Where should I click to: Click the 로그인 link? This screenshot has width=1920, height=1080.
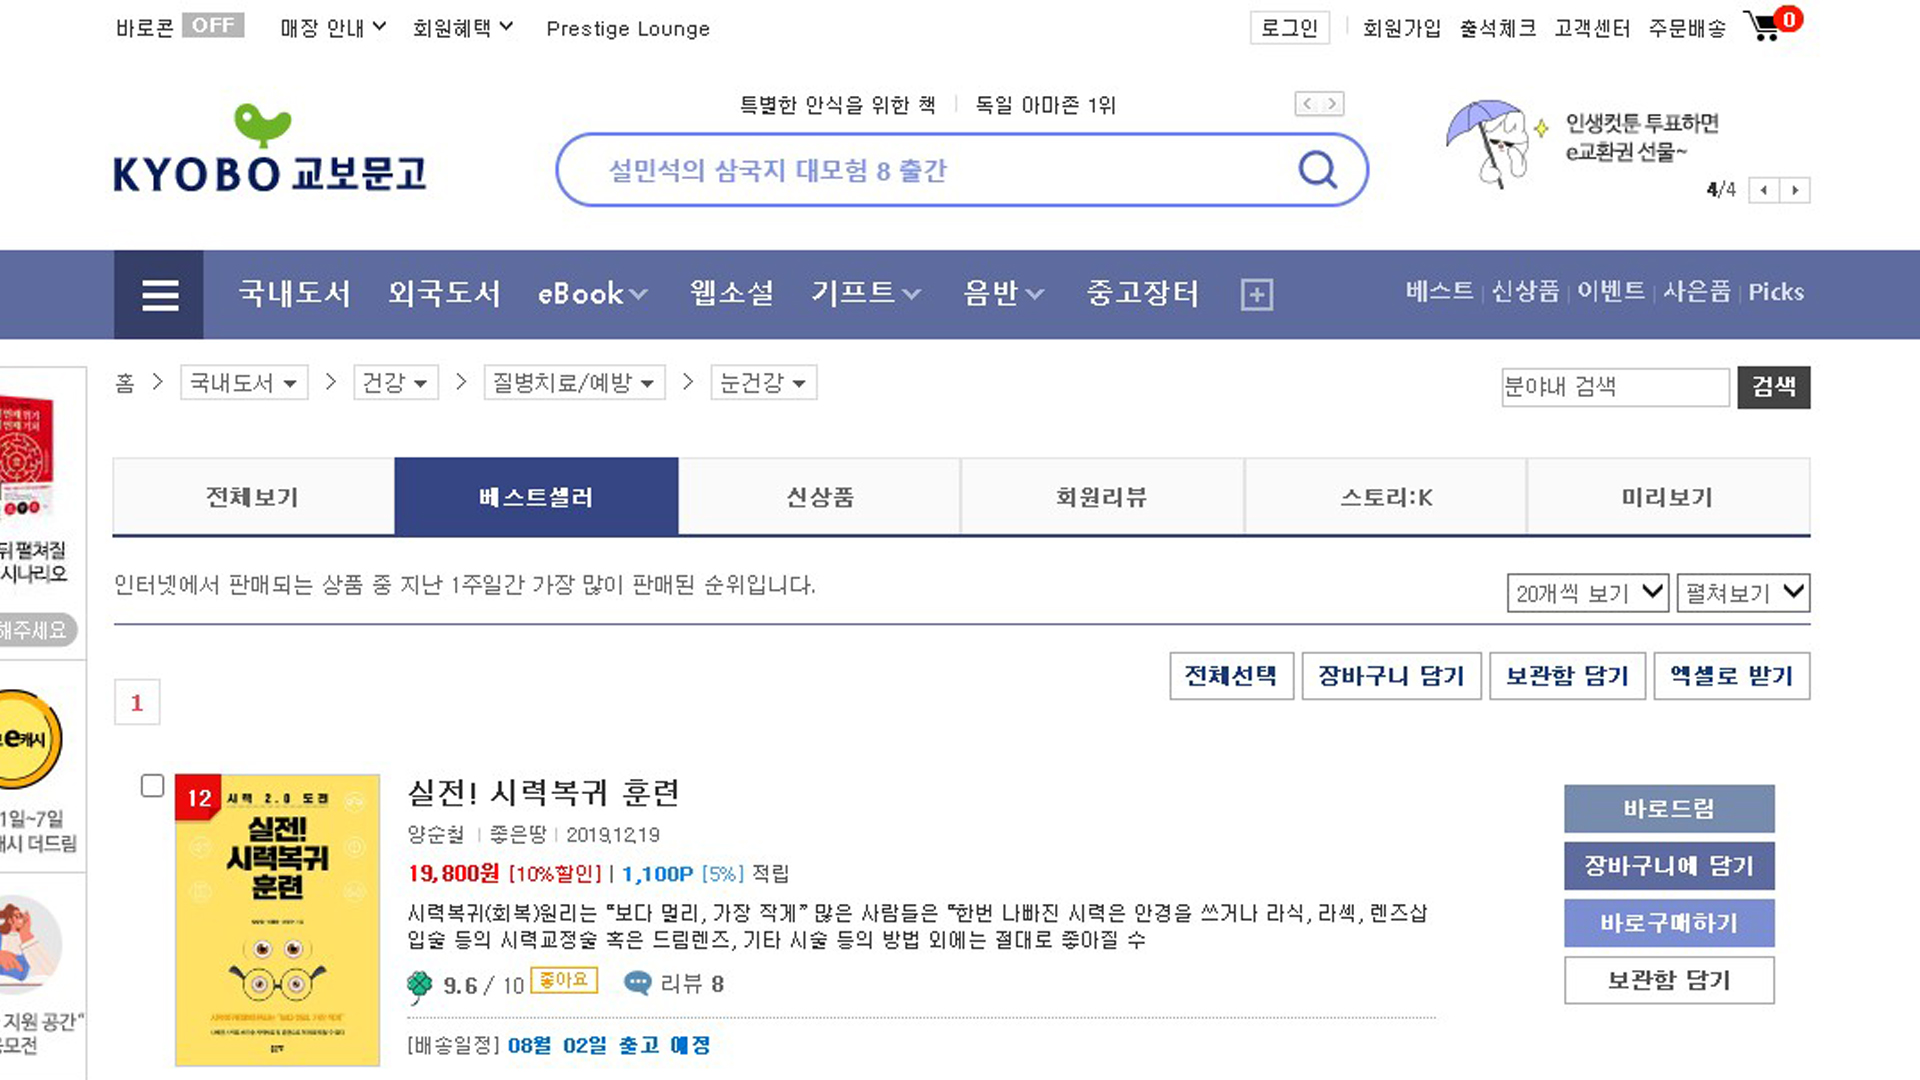coord(1289,28)
